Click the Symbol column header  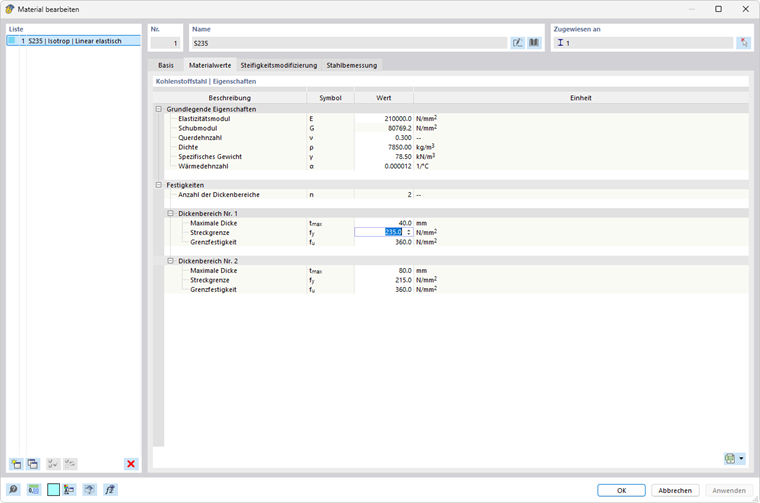tap(331, 98)
